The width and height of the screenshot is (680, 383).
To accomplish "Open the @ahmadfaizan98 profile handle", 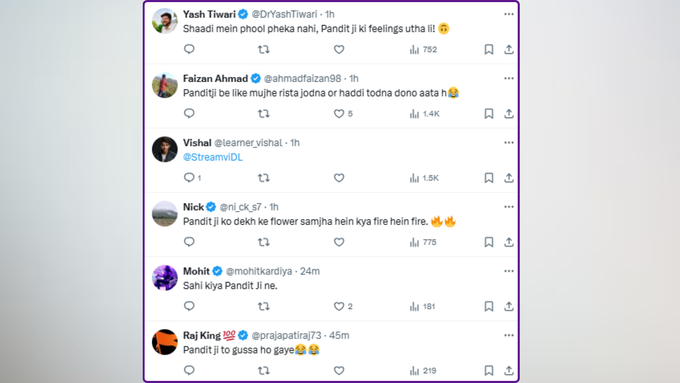I will click(303, 79).
